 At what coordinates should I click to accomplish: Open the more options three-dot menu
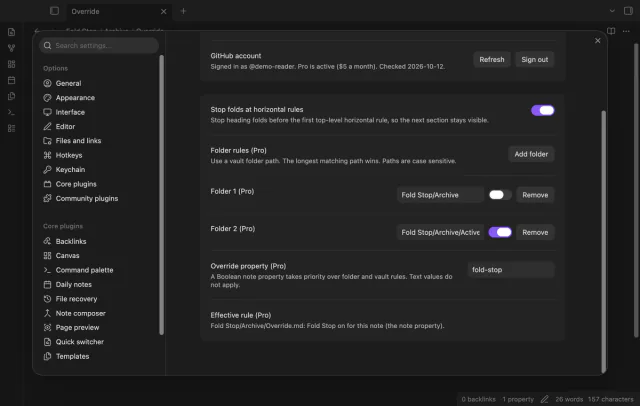[x=626, y=31]
